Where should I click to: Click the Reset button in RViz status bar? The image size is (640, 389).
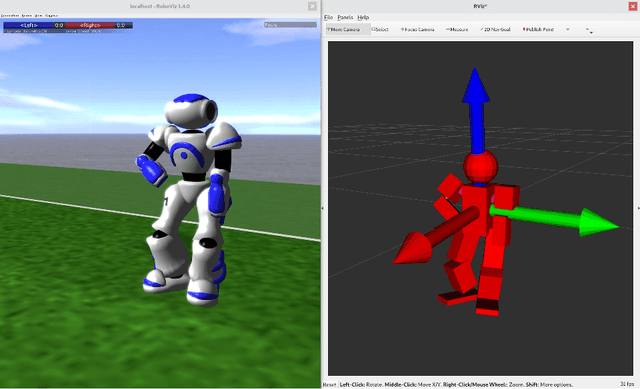(329, 385)
